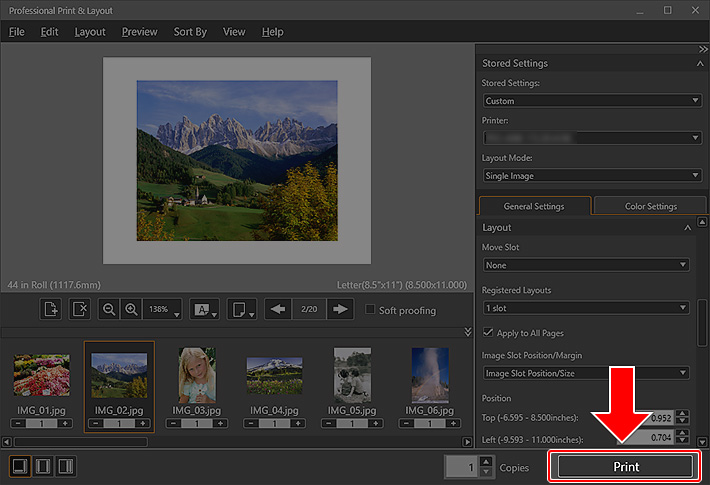Uncheck Apply to All Pages
The height and width of the screenshot is (485, 710).
[x=488, y=331]
